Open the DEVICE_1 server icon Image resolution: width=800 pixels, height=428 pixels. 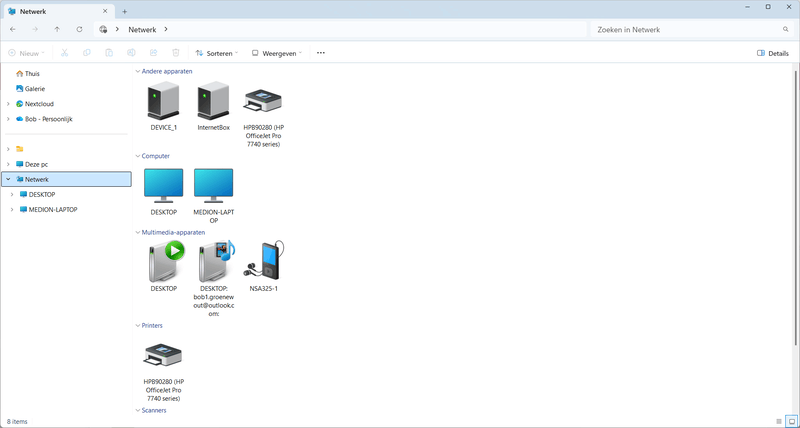click(x=163, y=101)
